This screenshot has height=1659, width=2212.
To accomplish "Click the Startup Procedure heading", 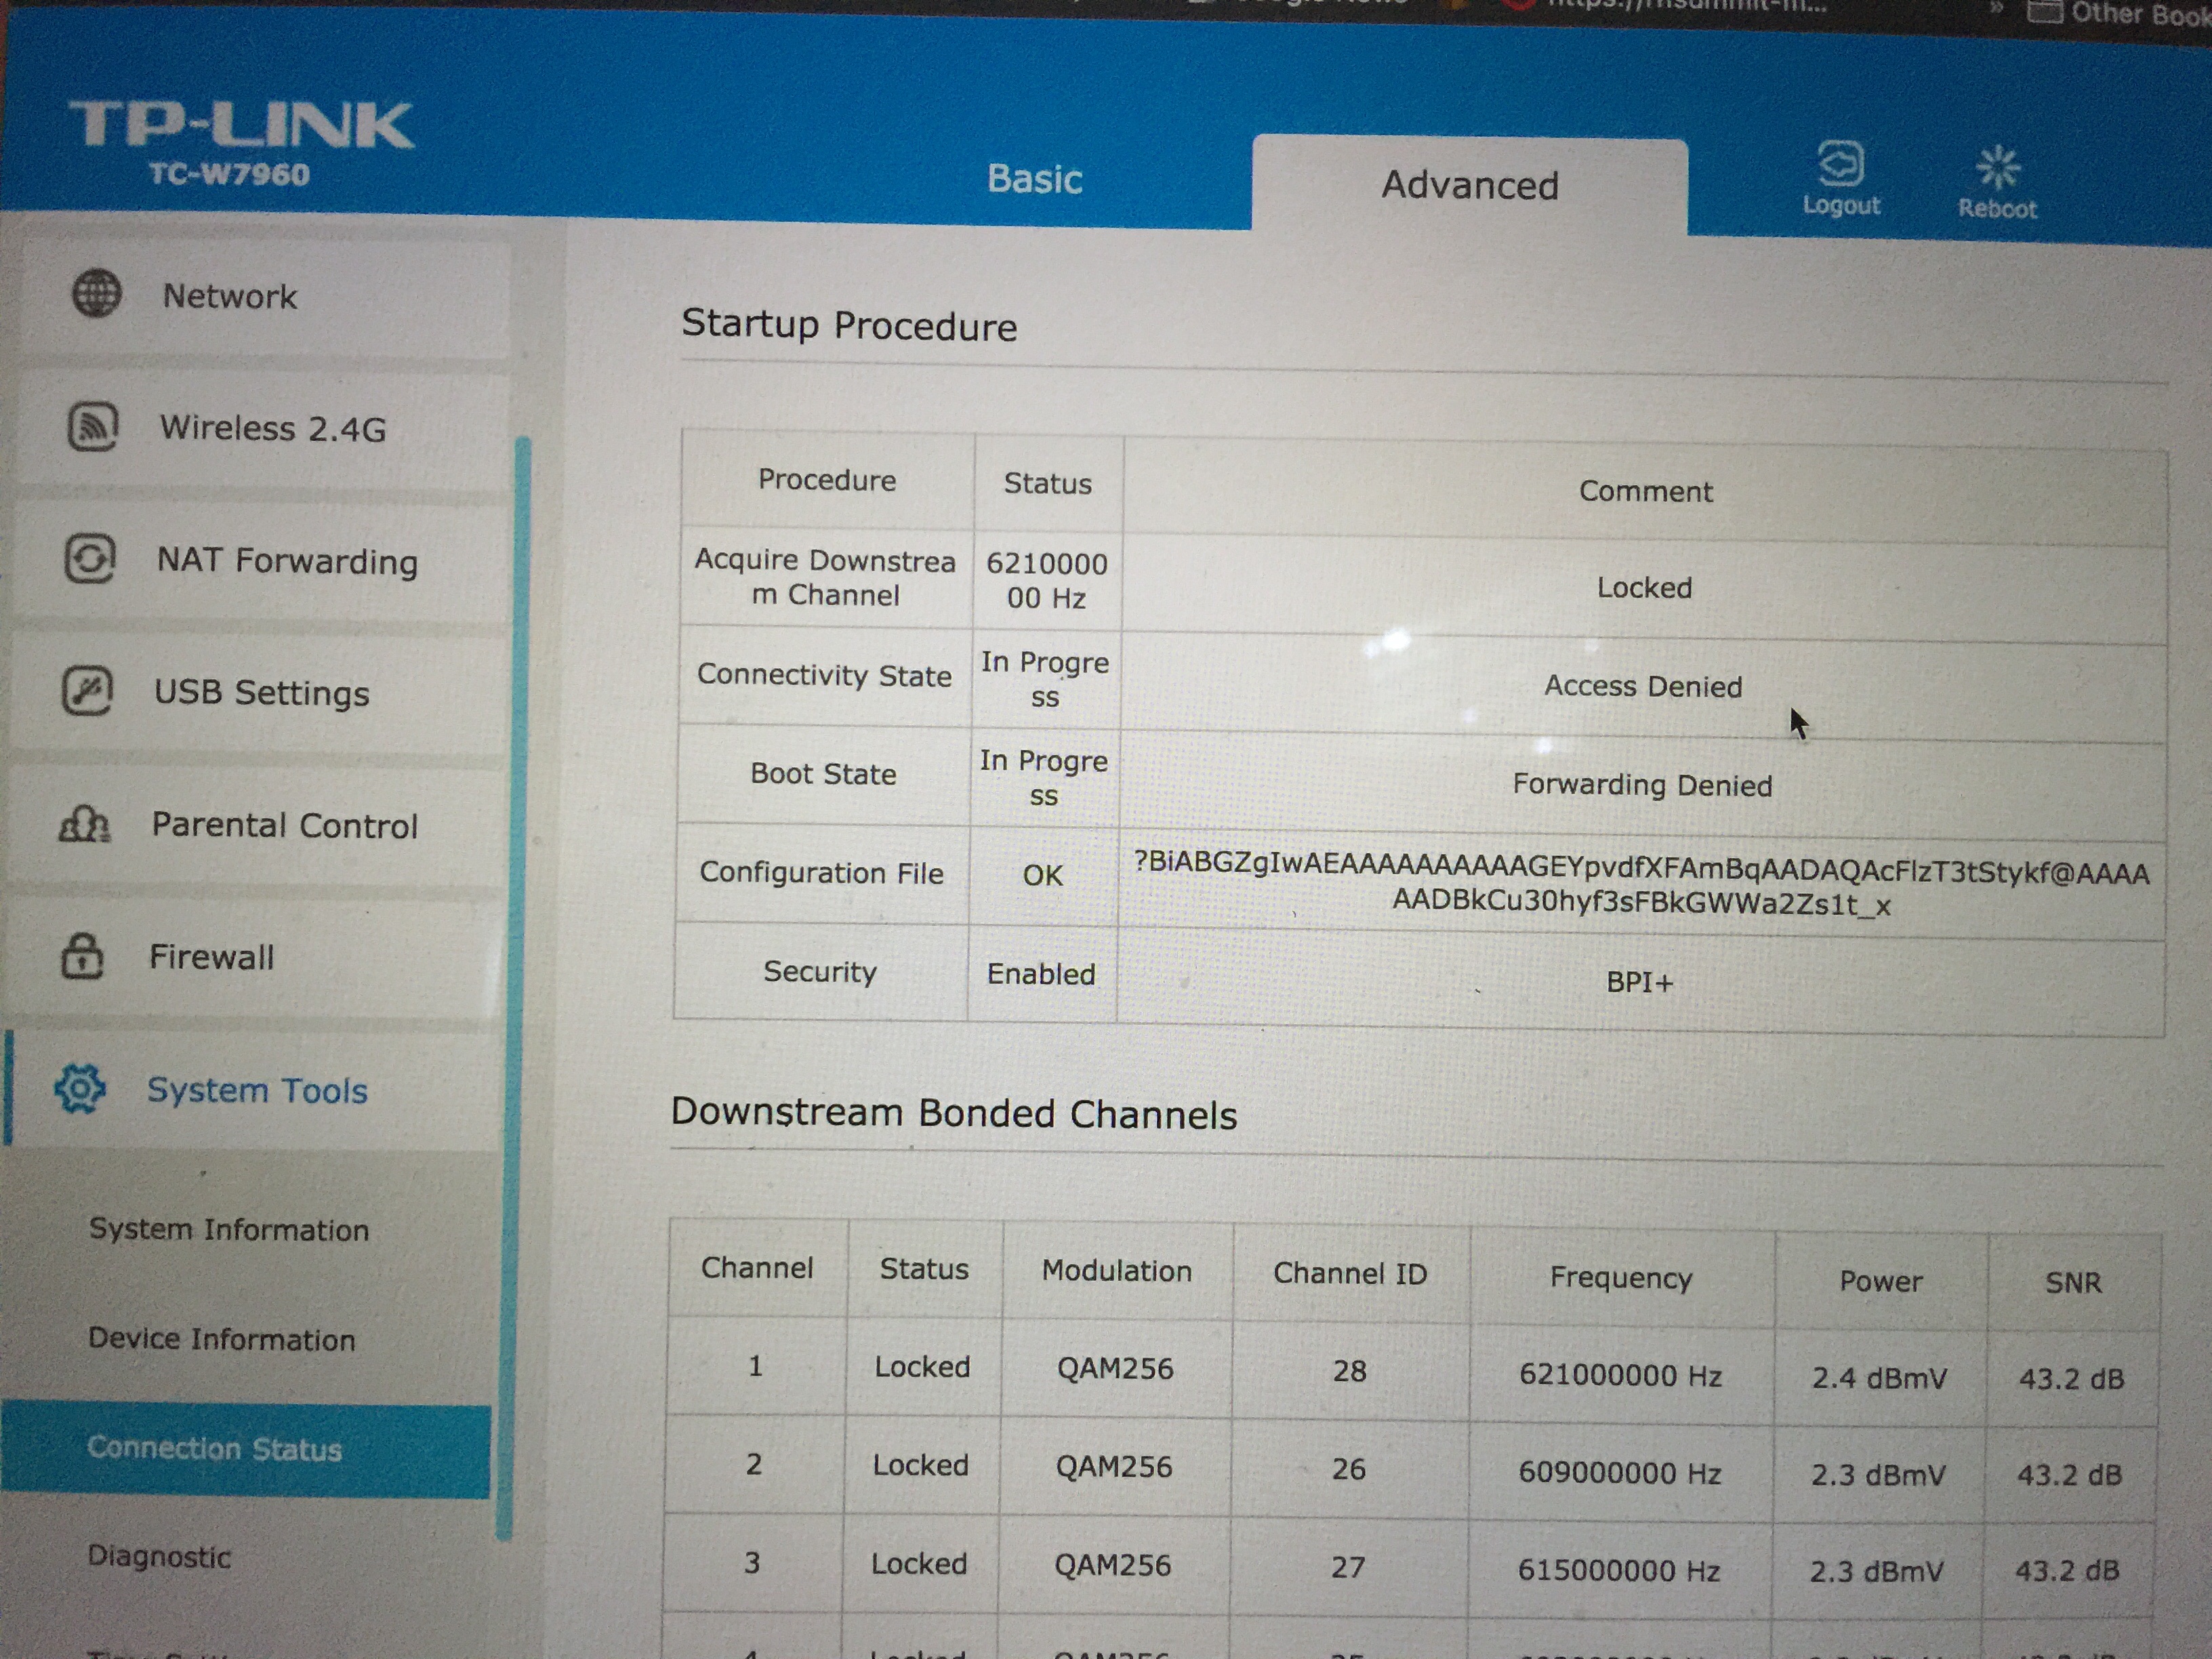I will (x=849, y=326).
